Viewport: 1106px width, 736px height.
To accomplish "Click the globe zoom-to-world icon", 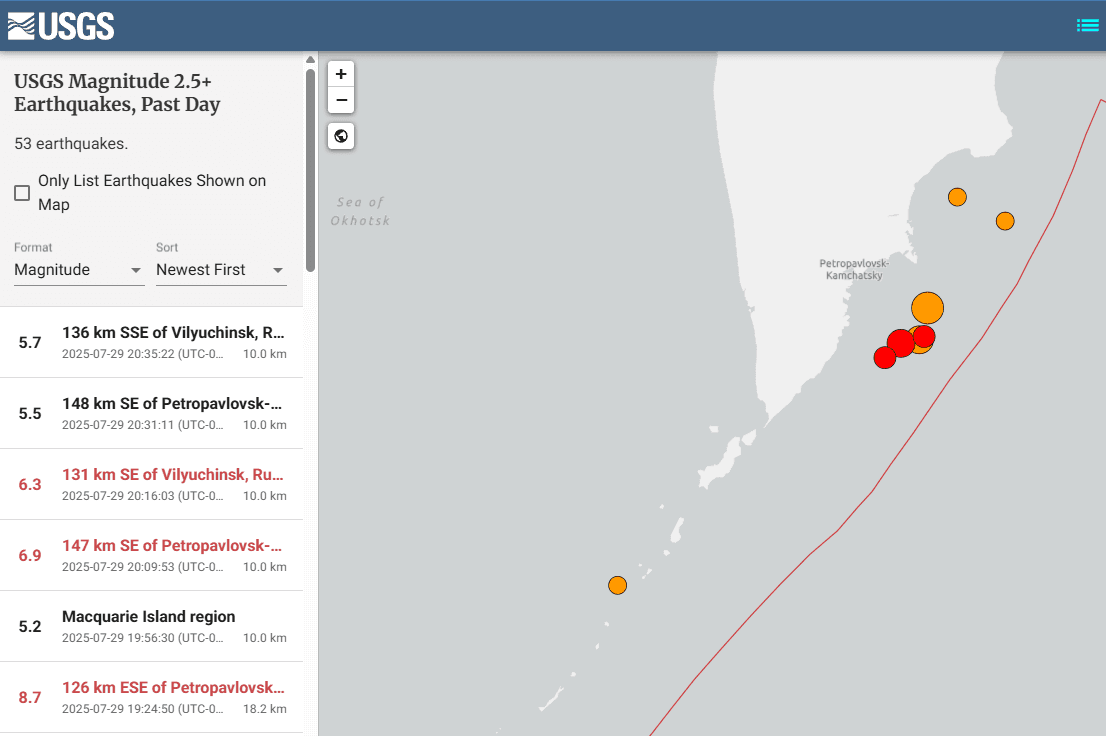I will (x=341, y=136).
